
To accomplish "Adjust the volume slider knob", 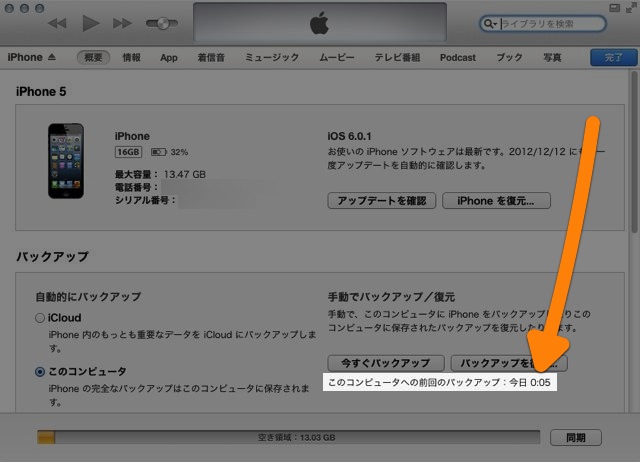I will pyautogui.click(x=163, y=23).
